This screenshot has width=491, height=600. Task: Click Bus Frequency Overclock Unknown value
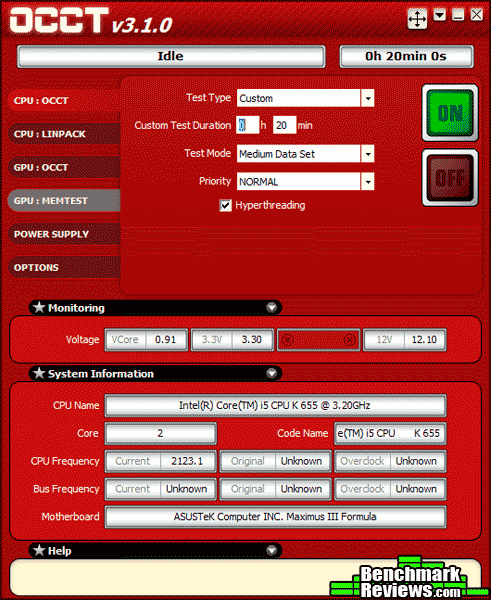click(416, 489)
